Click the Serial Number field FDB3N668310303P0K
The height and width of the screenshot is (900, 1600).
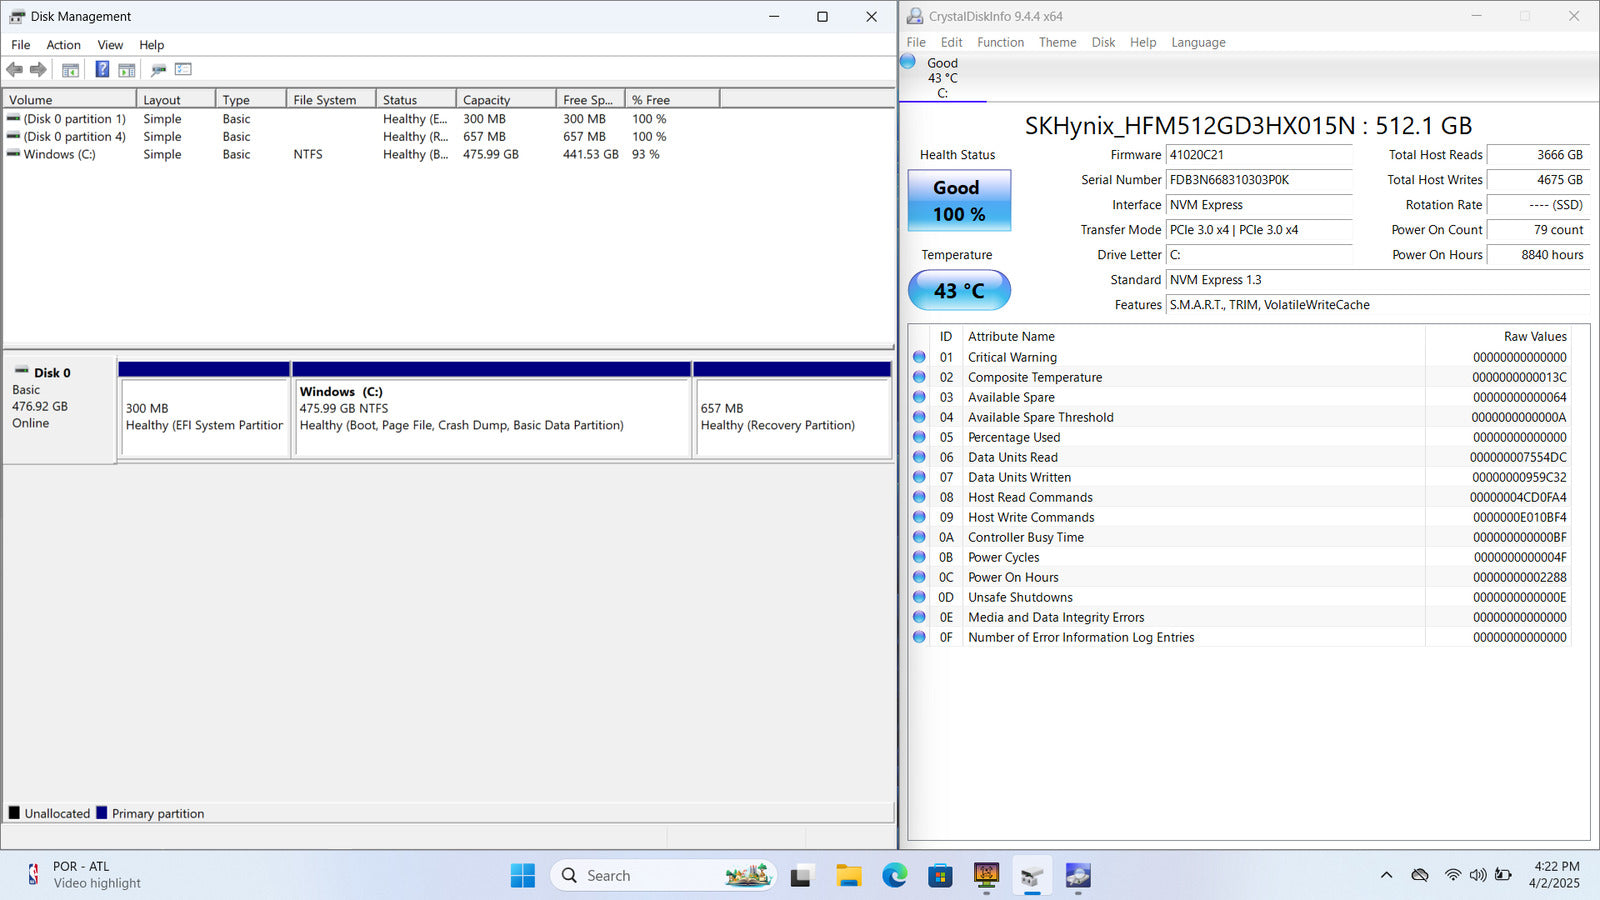click(x=1259, y=180)
